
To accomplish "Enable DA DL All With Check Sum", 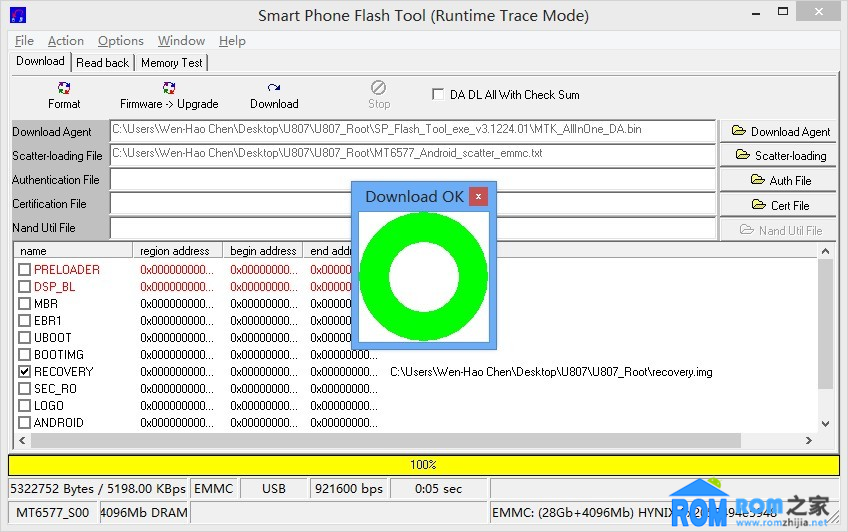I will [x=438, y=95].
